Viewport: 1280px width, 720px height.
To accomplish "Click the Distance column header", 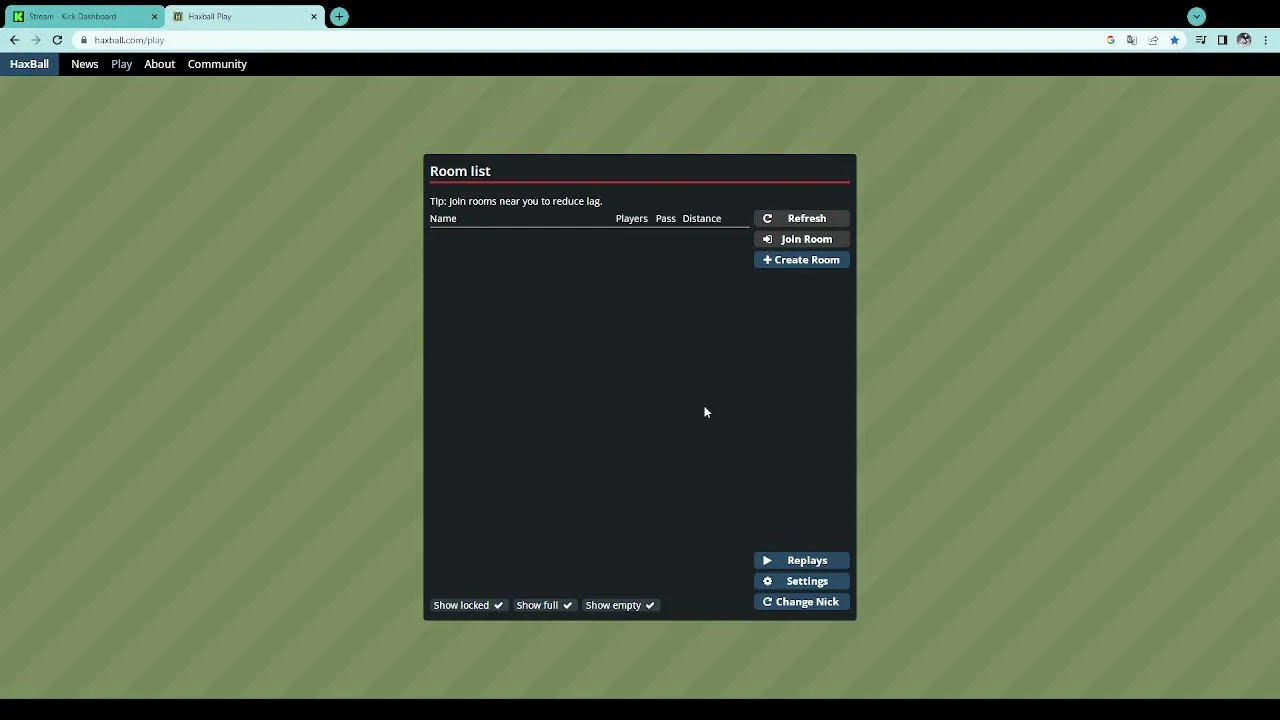I will tap(701, 218).
